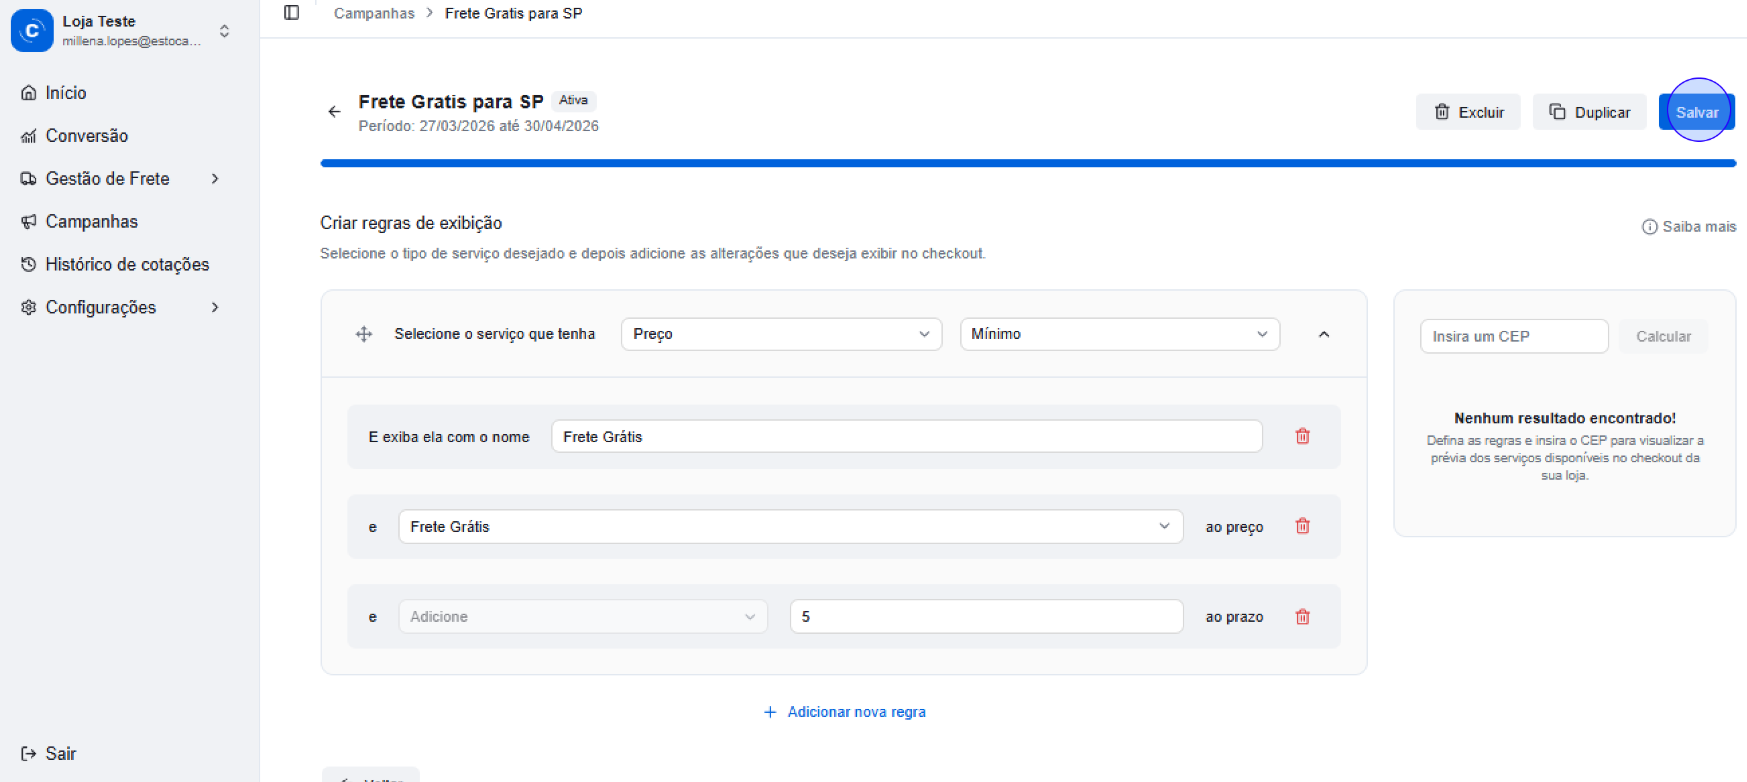The image size is (1747, 782).
Task: Open the Frete Grátis price dropdown
Action: [x=789, y=527]
